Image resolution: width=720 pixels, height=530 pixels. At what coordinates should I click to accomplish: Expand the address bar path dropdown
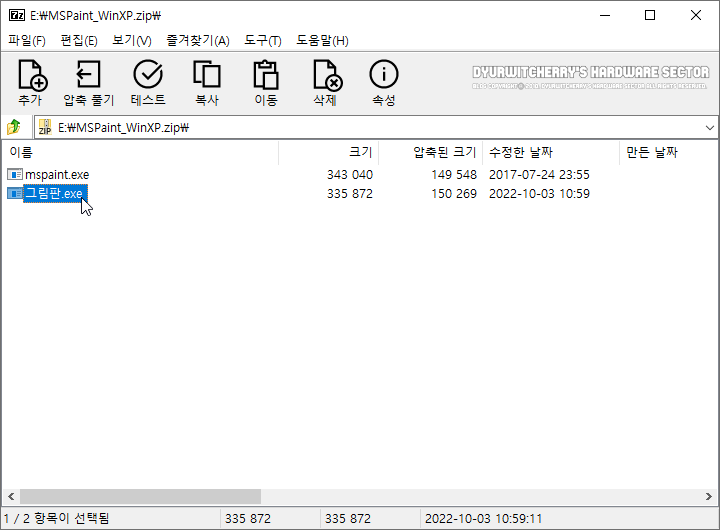709,128
